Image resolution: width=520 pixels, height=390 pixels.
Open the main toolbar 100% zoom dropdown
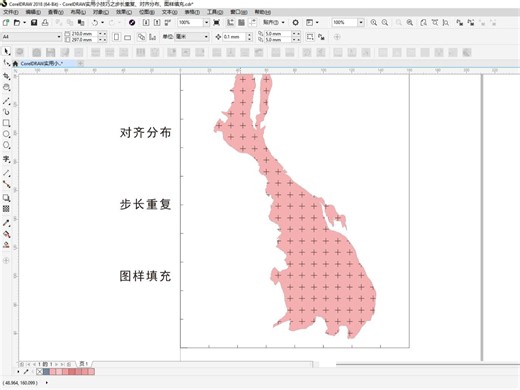(206, 23)
